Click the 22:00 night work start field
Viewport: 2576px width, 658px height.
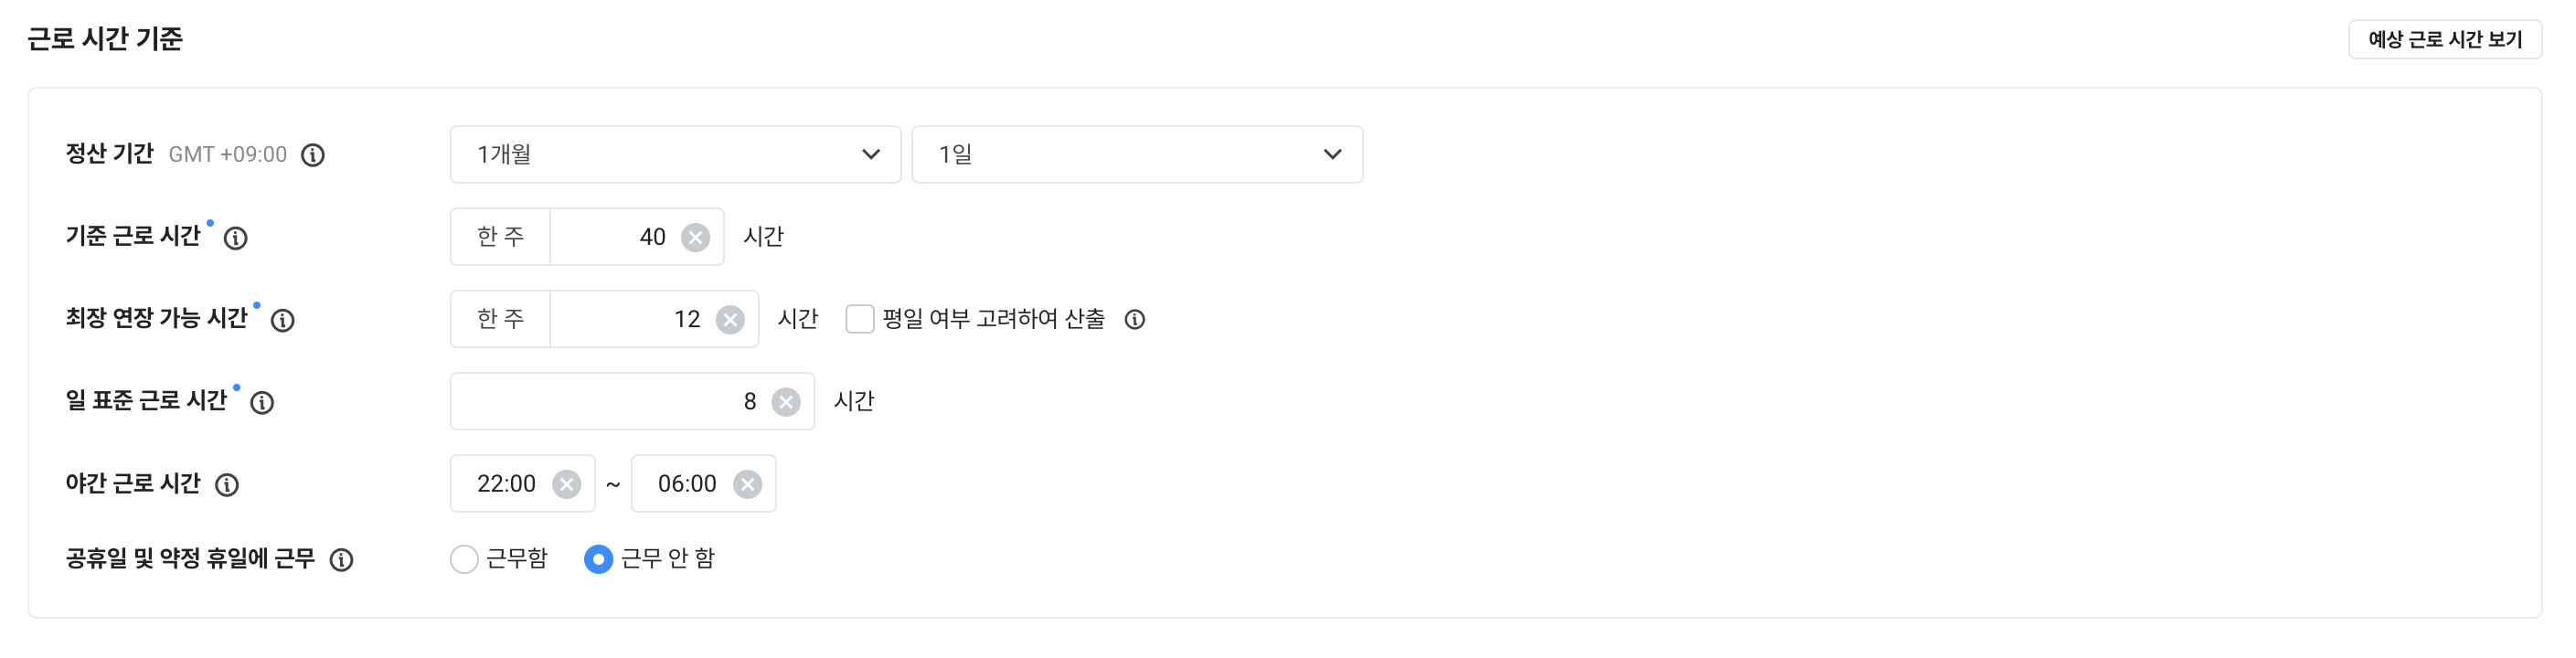(506, 484)
